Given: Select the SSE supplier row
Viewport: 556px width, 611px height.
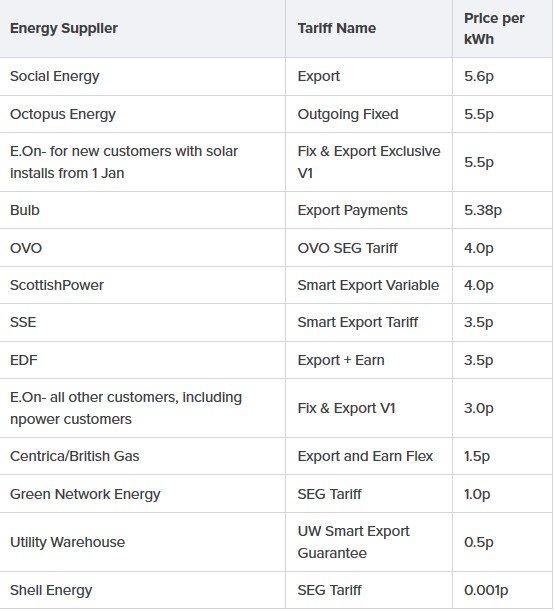Looking at the screenshot, I should click(276, 323).
